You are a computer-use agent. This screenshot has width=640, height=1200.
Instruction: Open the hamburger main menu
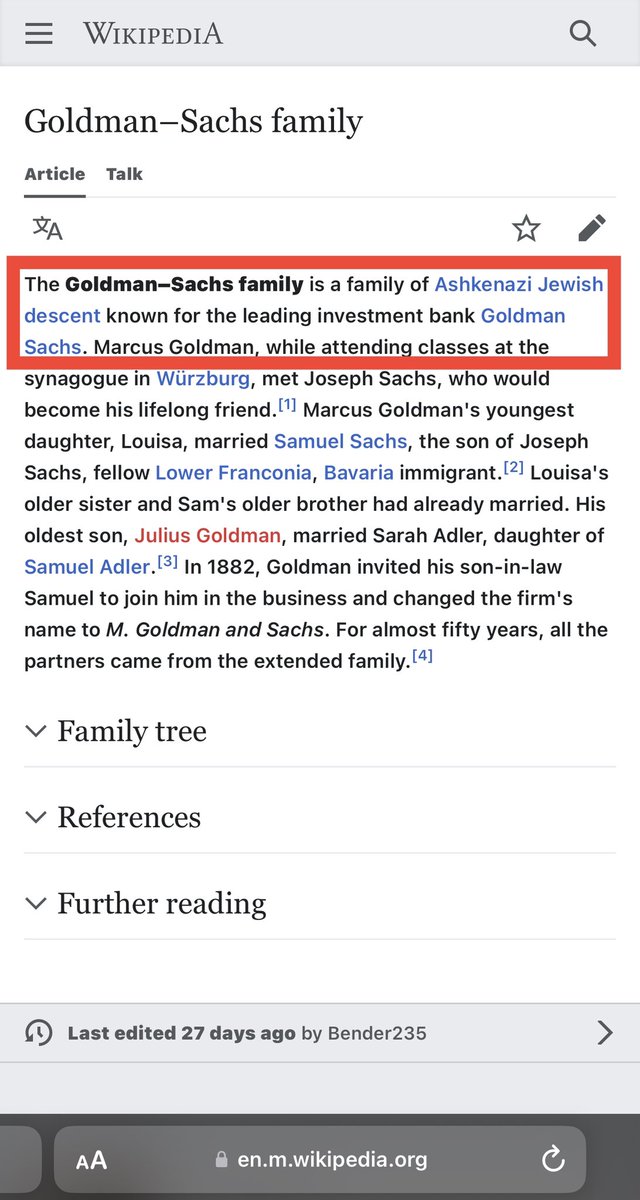(x=39, y=33)
